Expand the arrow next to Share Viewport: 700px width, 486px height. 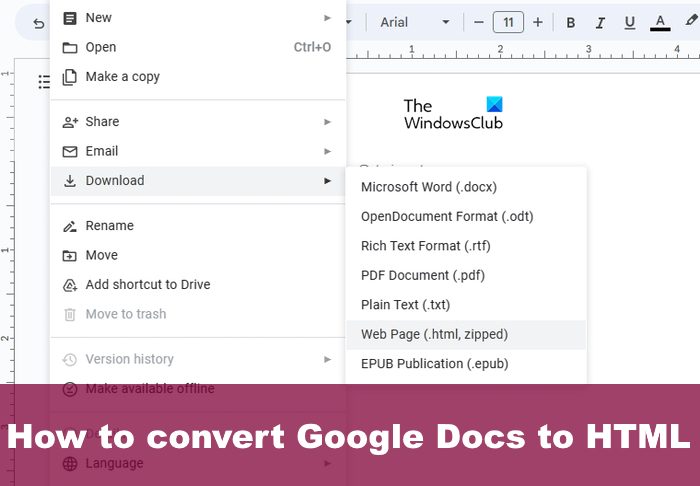click(327, 122)
